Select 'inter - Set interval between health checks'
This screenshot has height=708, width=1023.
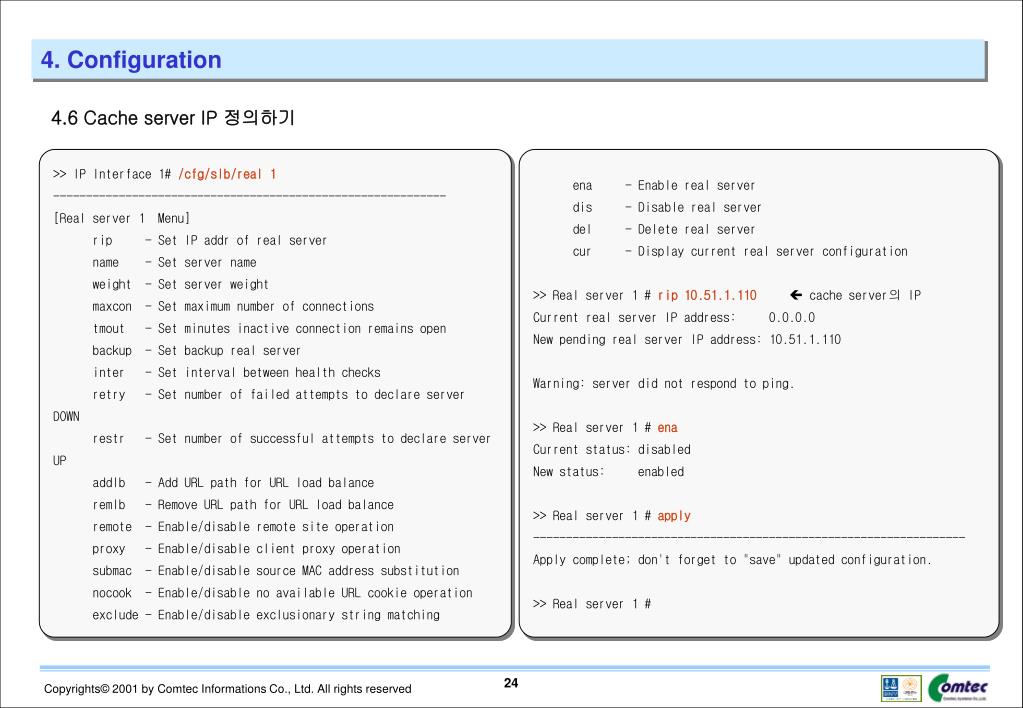[x=236, y=373]
